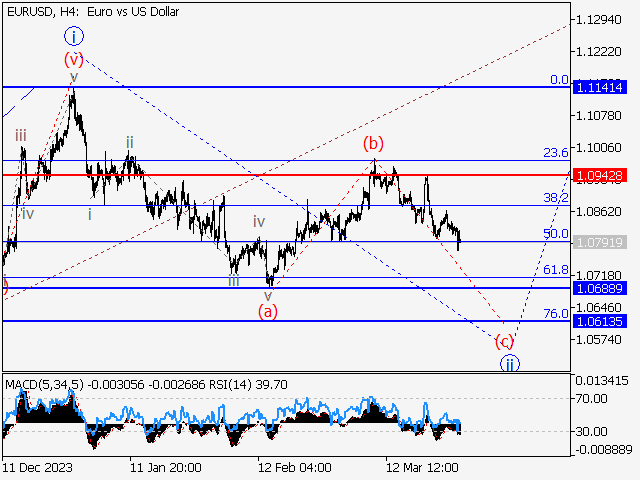Click the grey "iv" label beside grey "i"
640x480 pixels.
pyautogui.click(x=28, y=213)
